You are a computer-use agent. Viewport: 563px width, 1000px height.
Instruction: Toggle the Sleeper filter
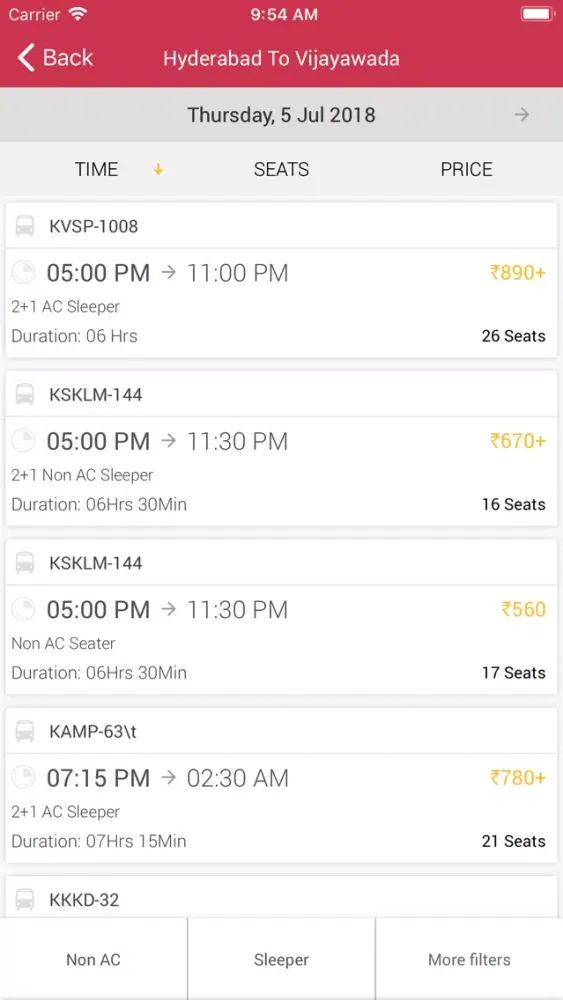pyautogui.click(x=281, y=959)
